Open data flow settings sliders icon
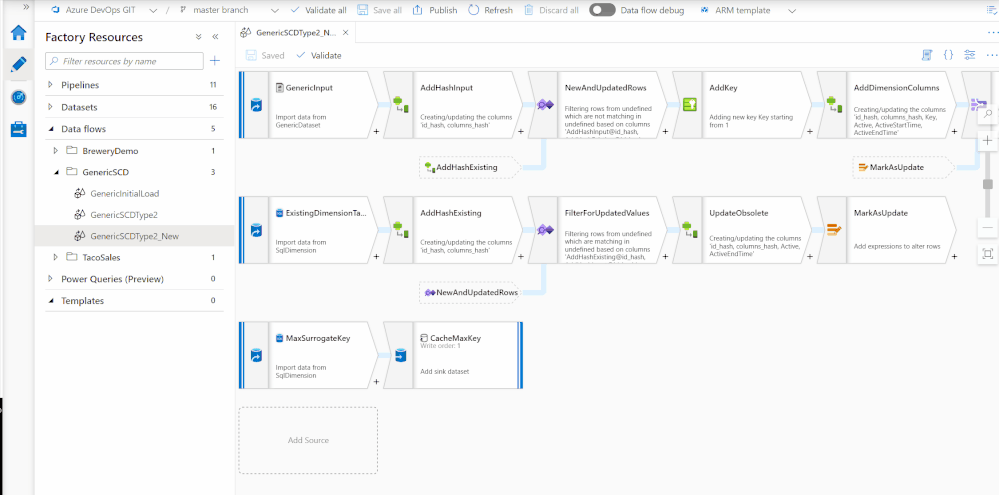The image size is (999, 495). click(x=970, y=55)
